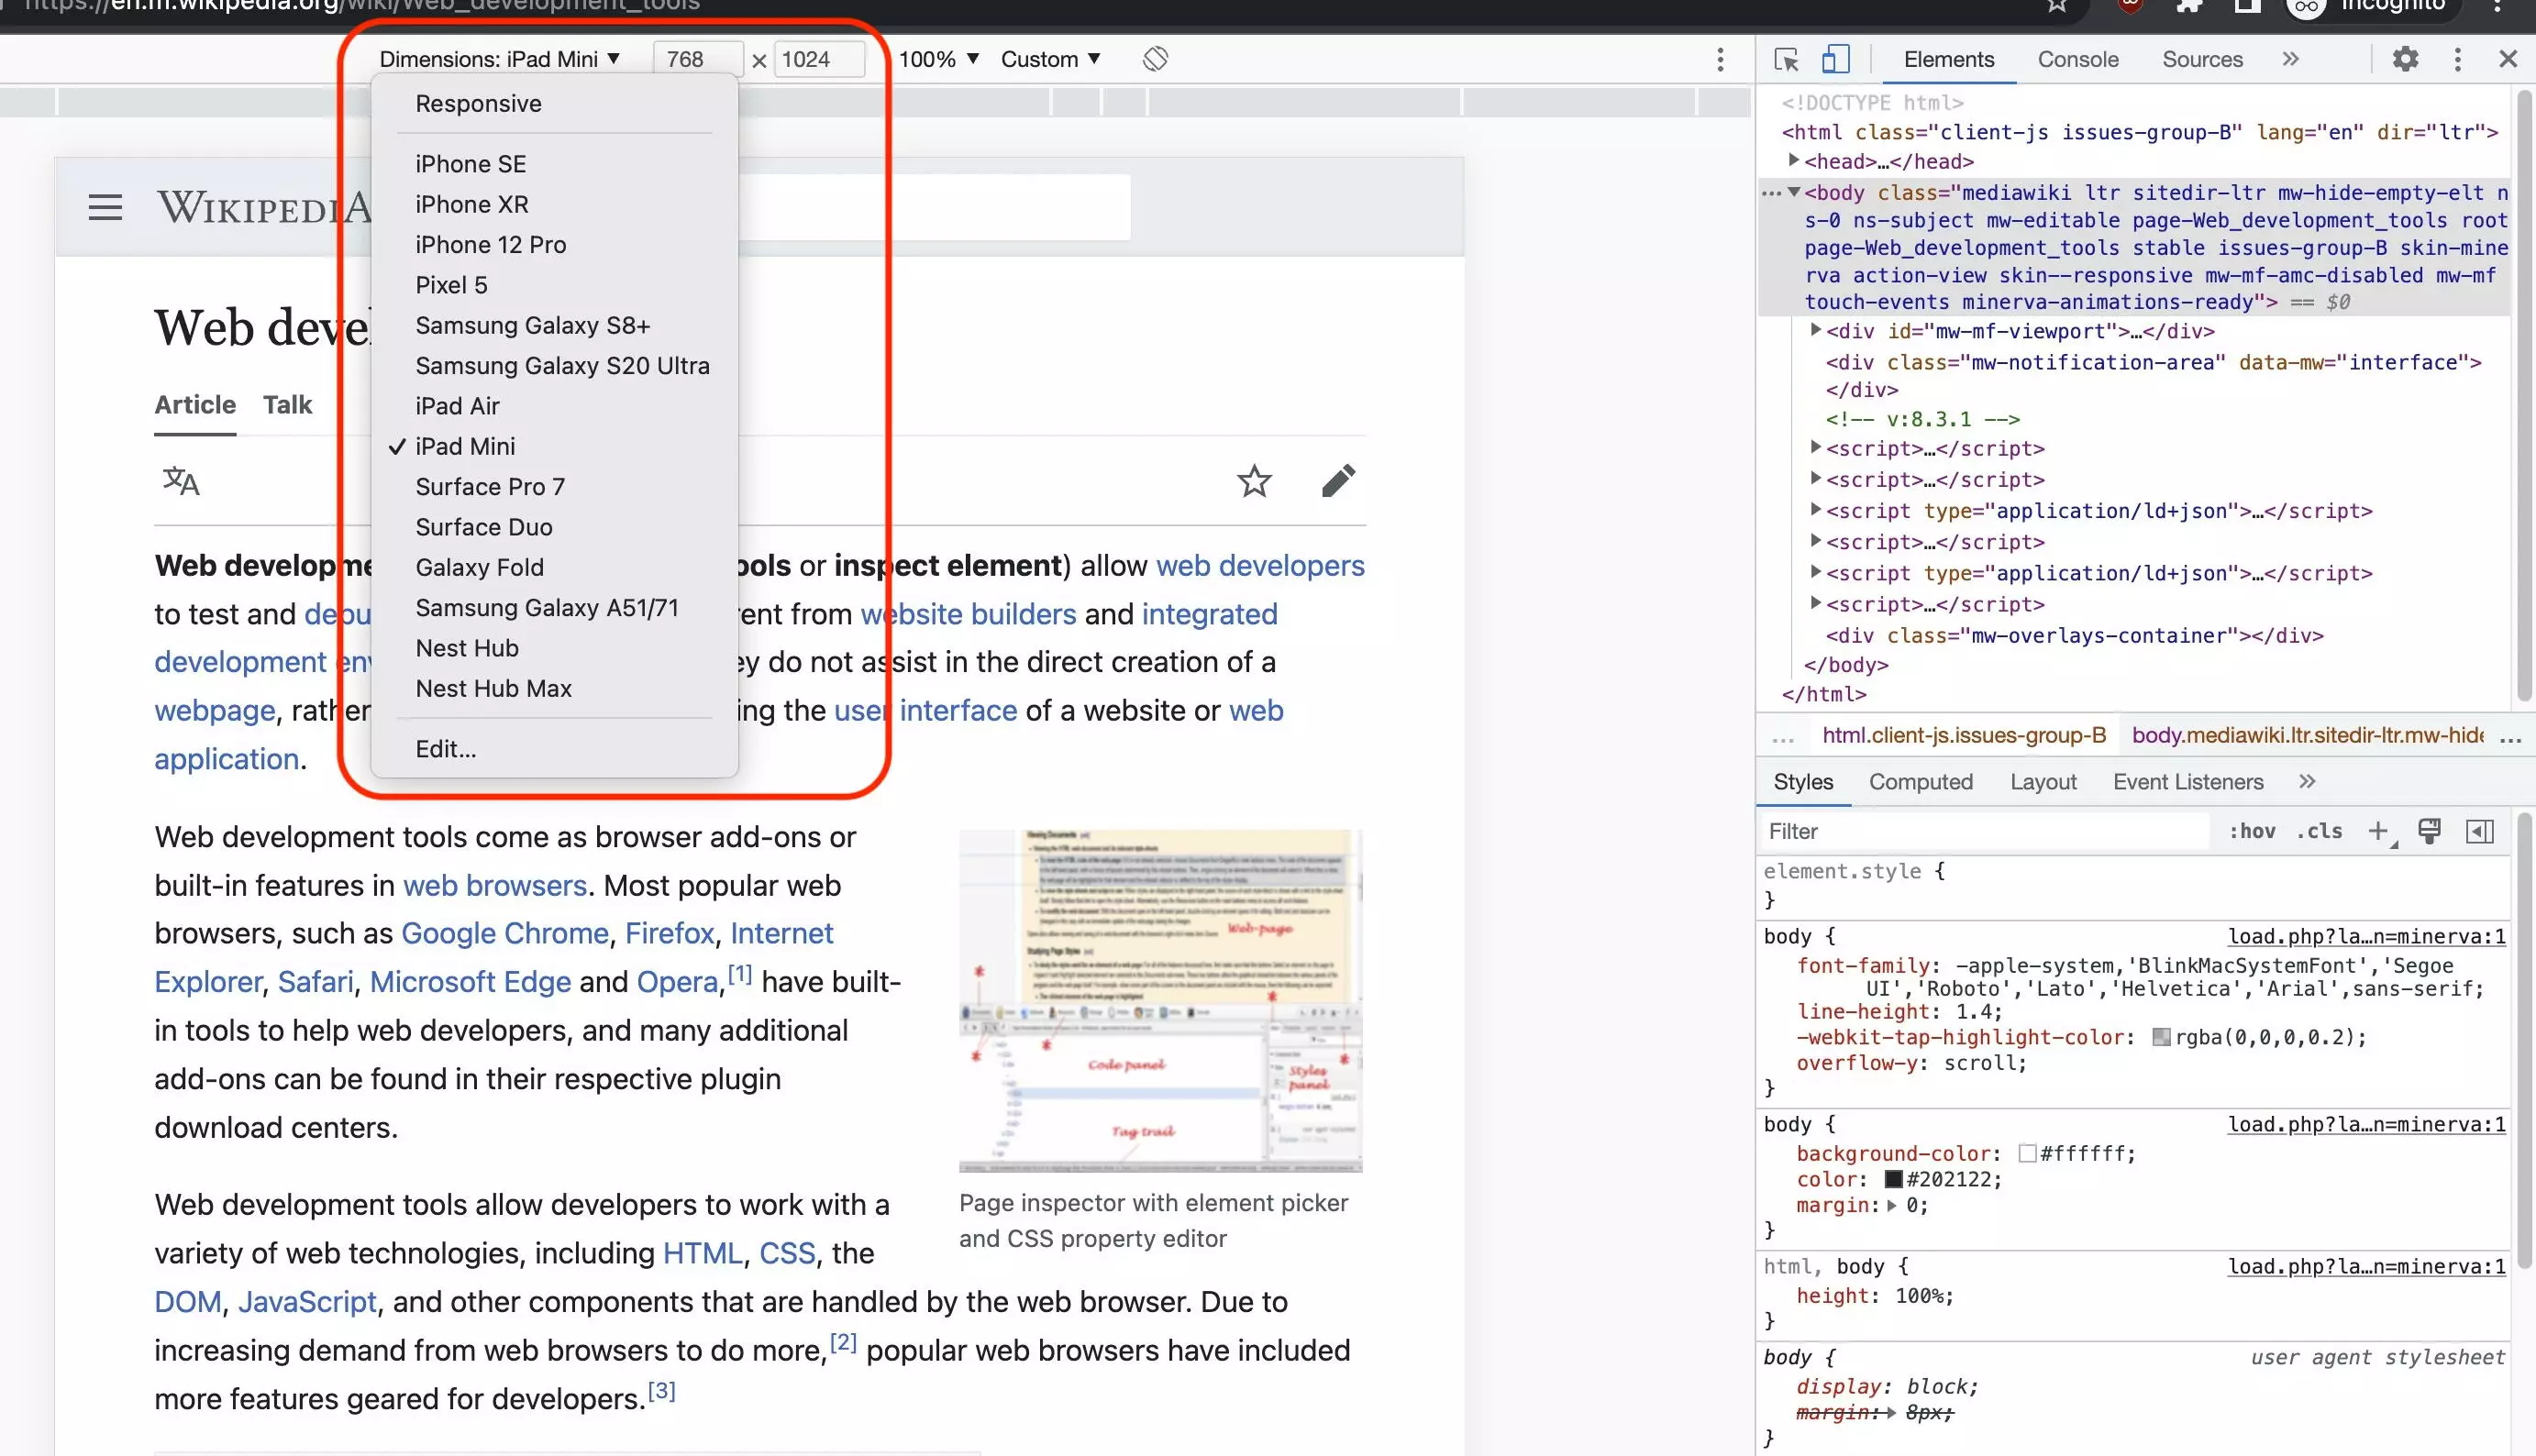Image resolution: width=2536 pixels, height=1456 pixels.
Task: Select iPhone SE device preset
Action: (471, 162)
